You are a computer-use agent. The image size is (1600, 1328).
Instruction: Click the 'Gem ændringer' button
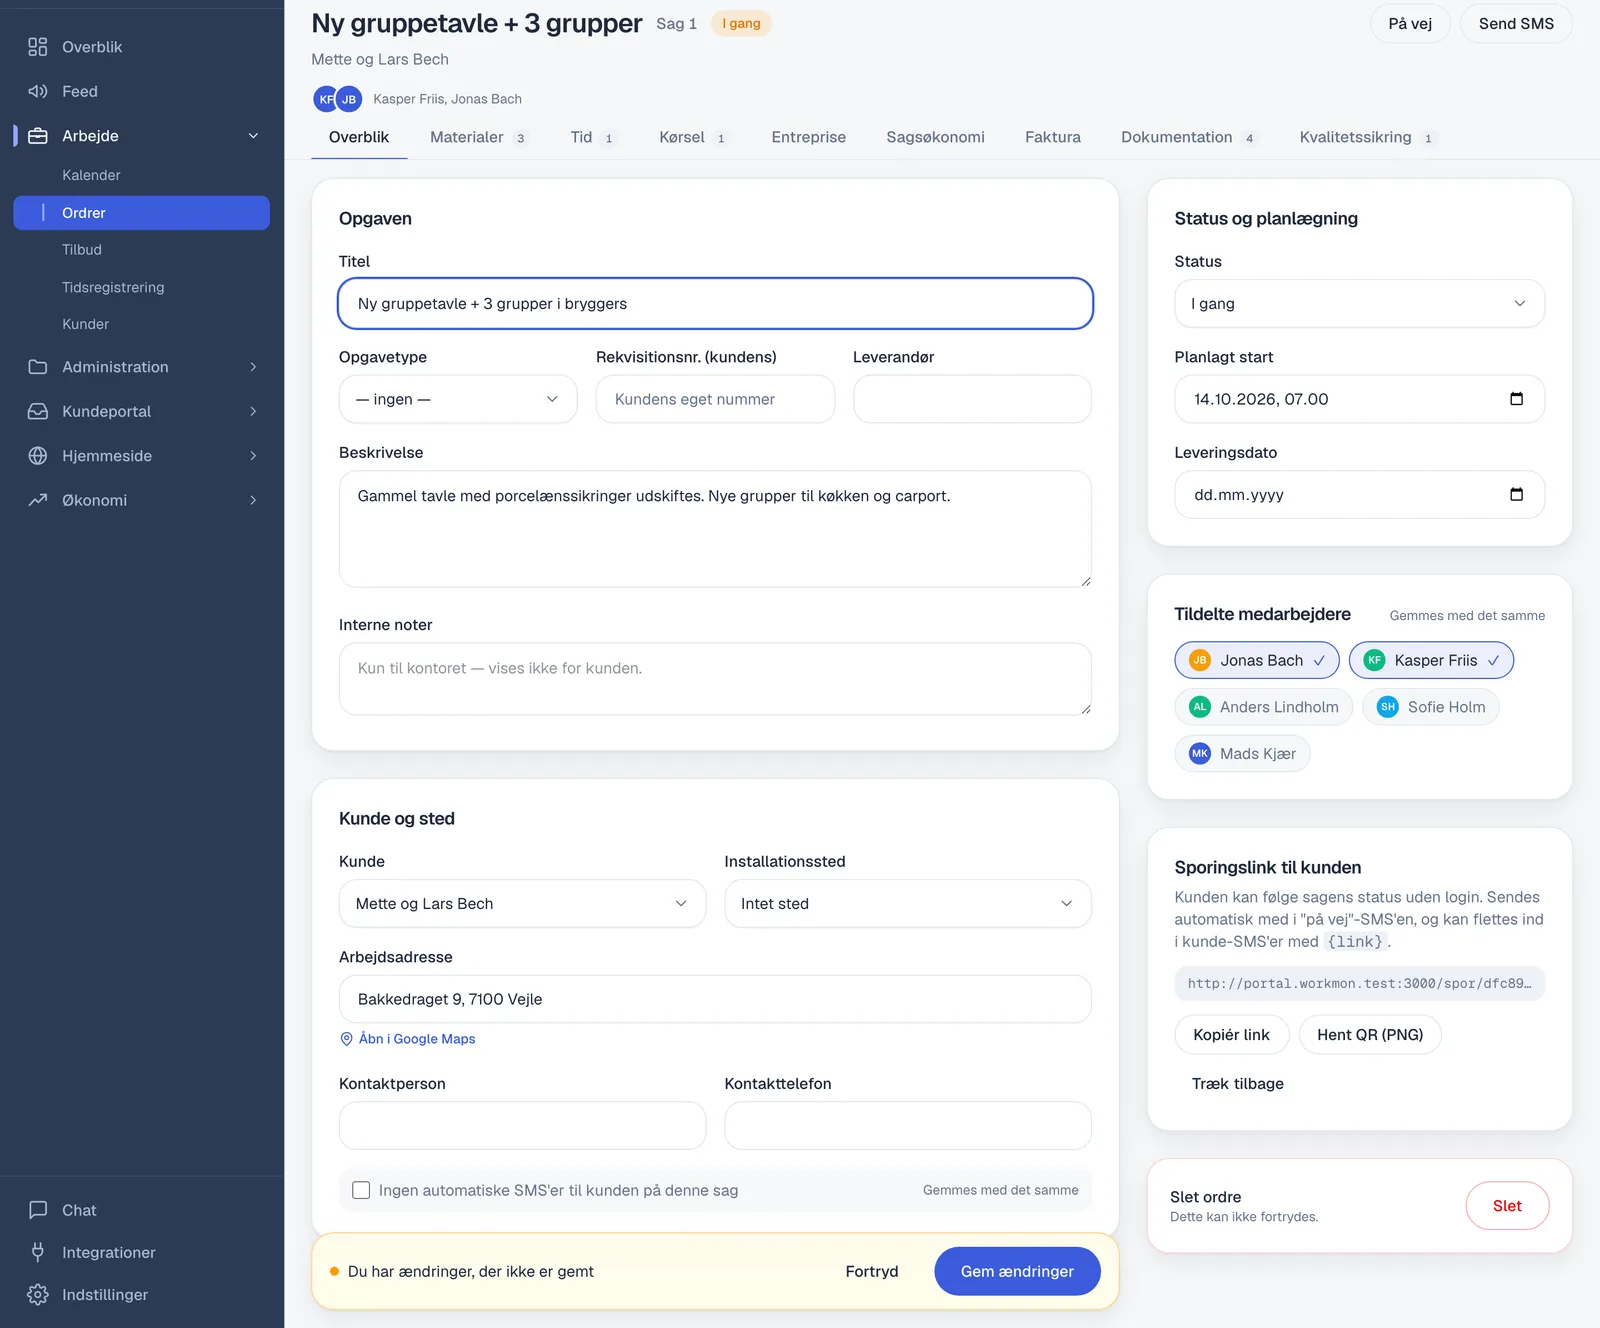pos(1017,1271)
